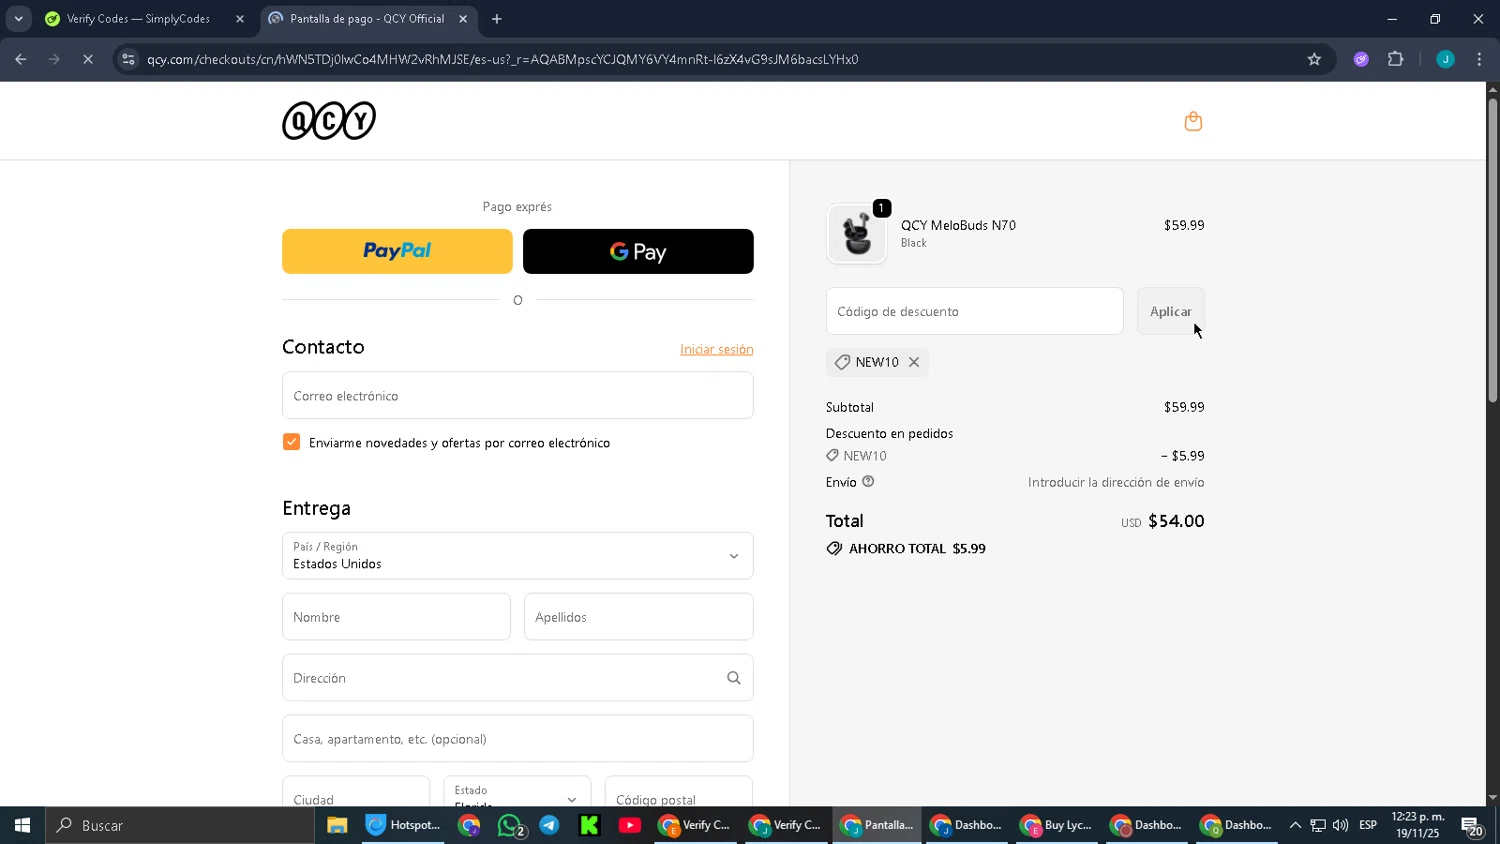1500x844 pixels.
Task: Open the tab search dropdown arrow
Action: pos(18,19)
